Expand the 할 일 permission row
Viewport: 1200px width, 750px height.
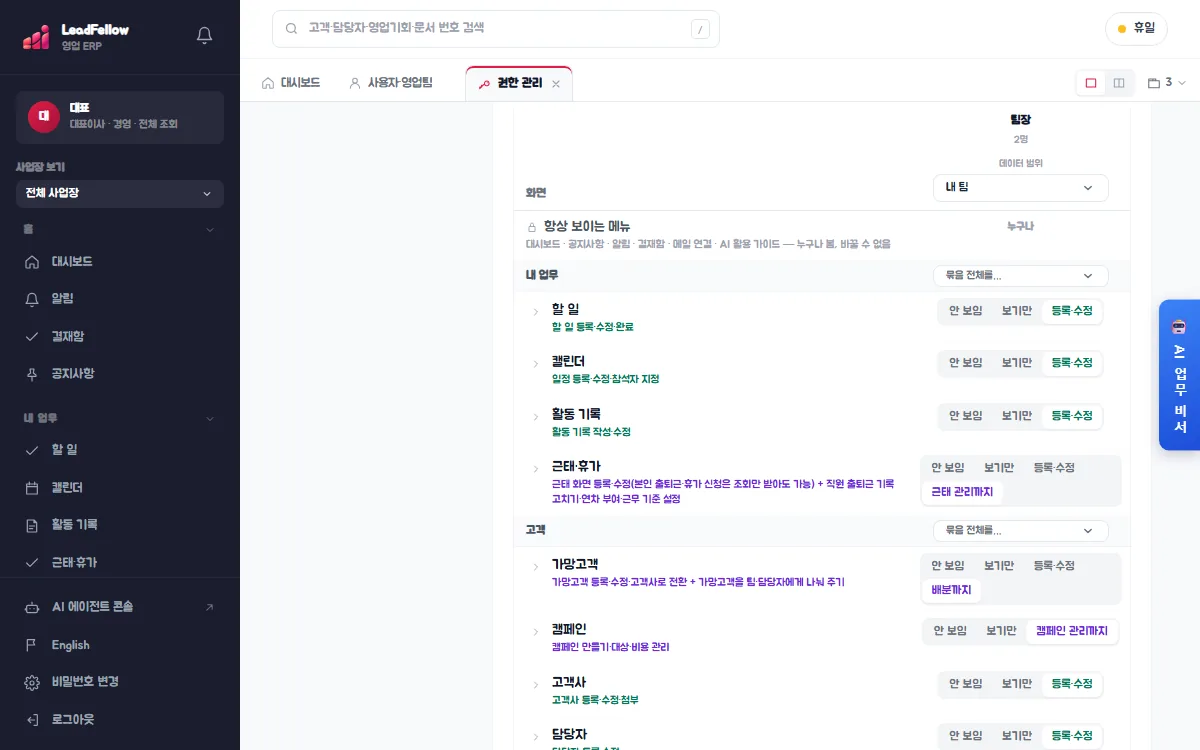point(536,312)
